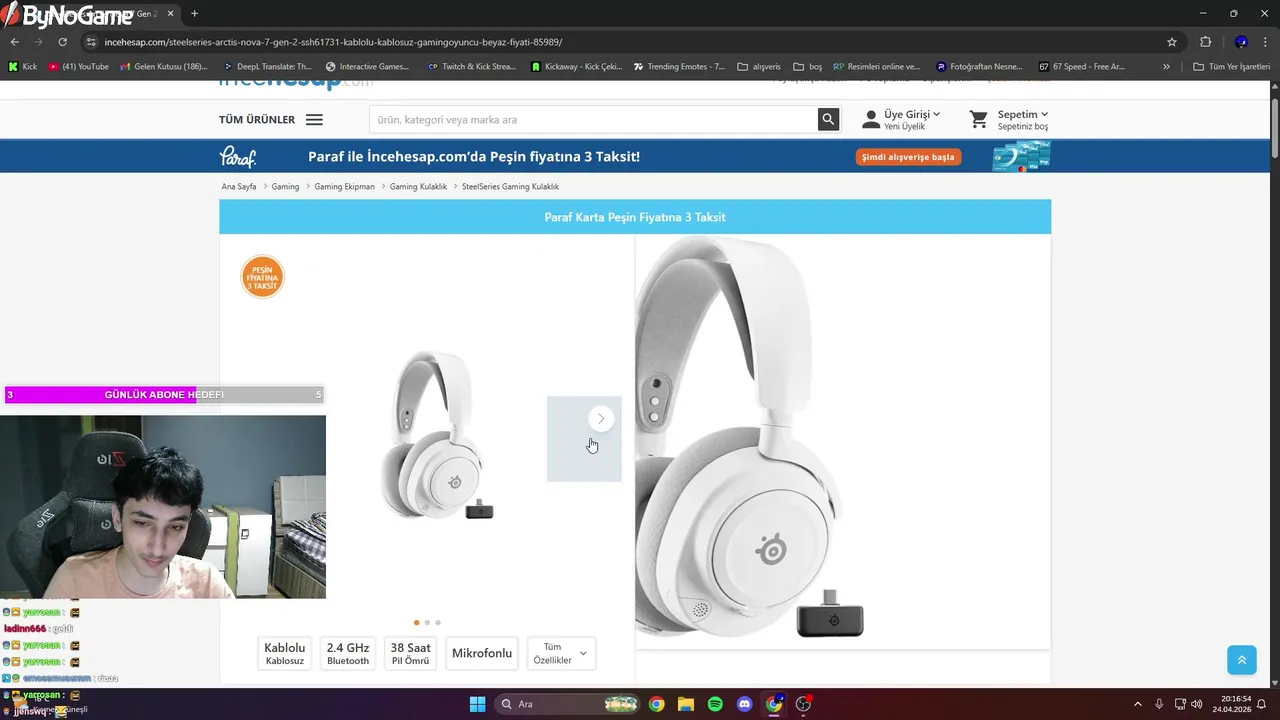Open the Gelen Kutusu (186) bookmark
The width and height of the screenshot is (1280, 720).
[163, 67]
